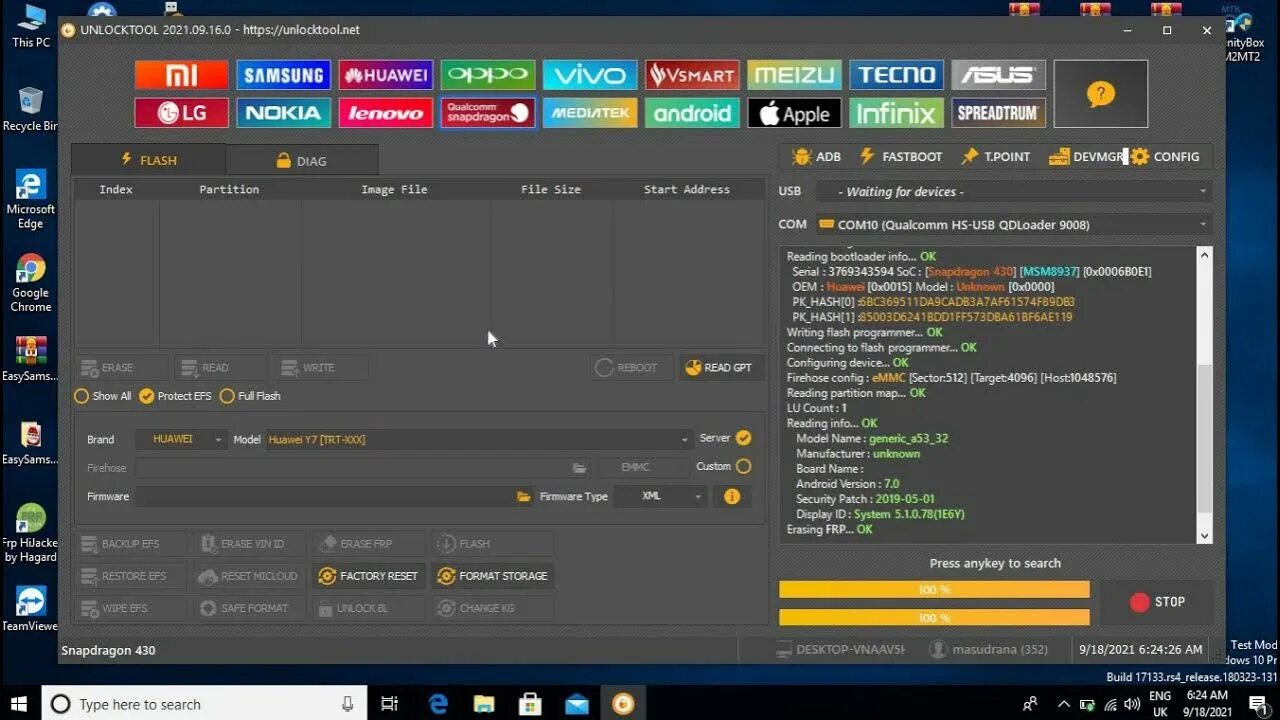Select the ASUS brand logo
1280x720 pixels.
[x=998, y=75]
